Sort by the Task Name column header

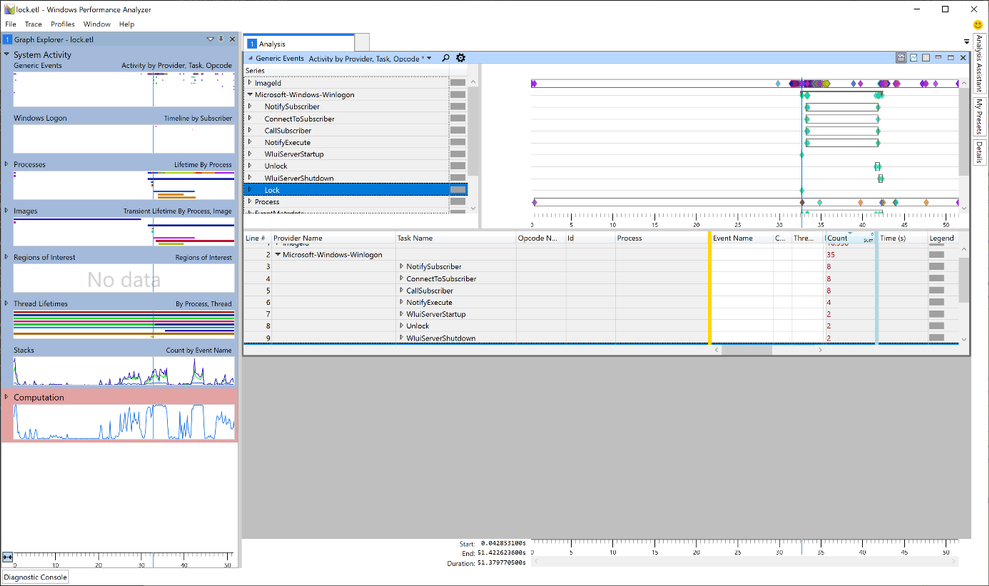coord(455,238)
